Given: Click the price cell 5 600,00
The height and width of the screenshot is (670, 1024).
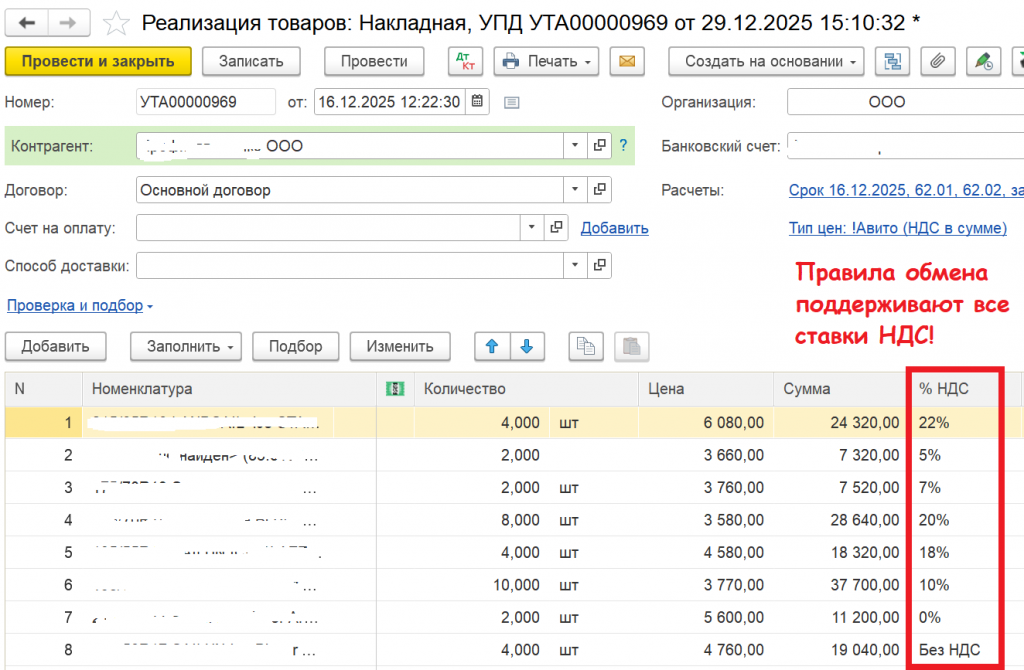Looking at the screenshot, I should [x=706, y=617].
